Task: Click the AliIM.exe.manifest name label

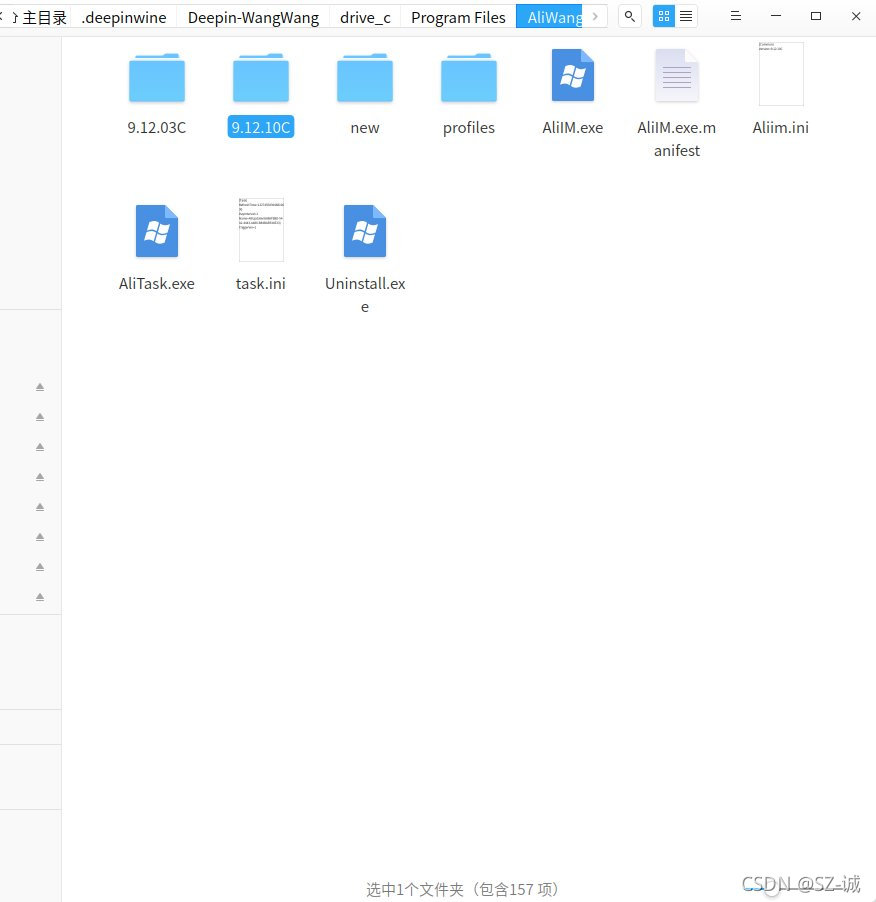Action: [676, 139]
